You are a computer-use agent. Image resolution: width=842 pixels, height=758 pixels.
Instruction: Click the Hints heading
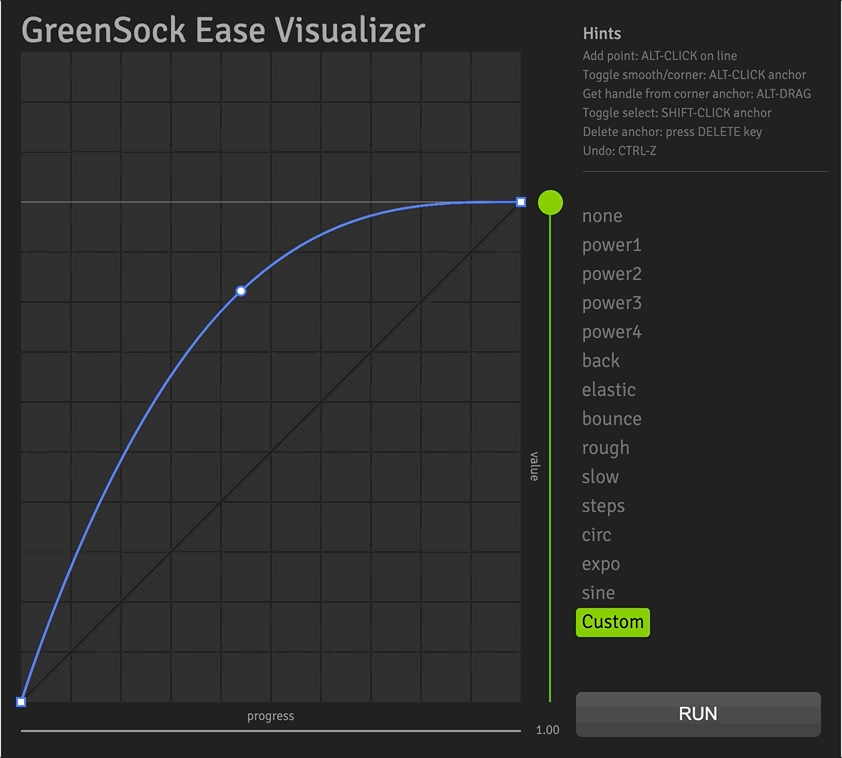point(602,33)
